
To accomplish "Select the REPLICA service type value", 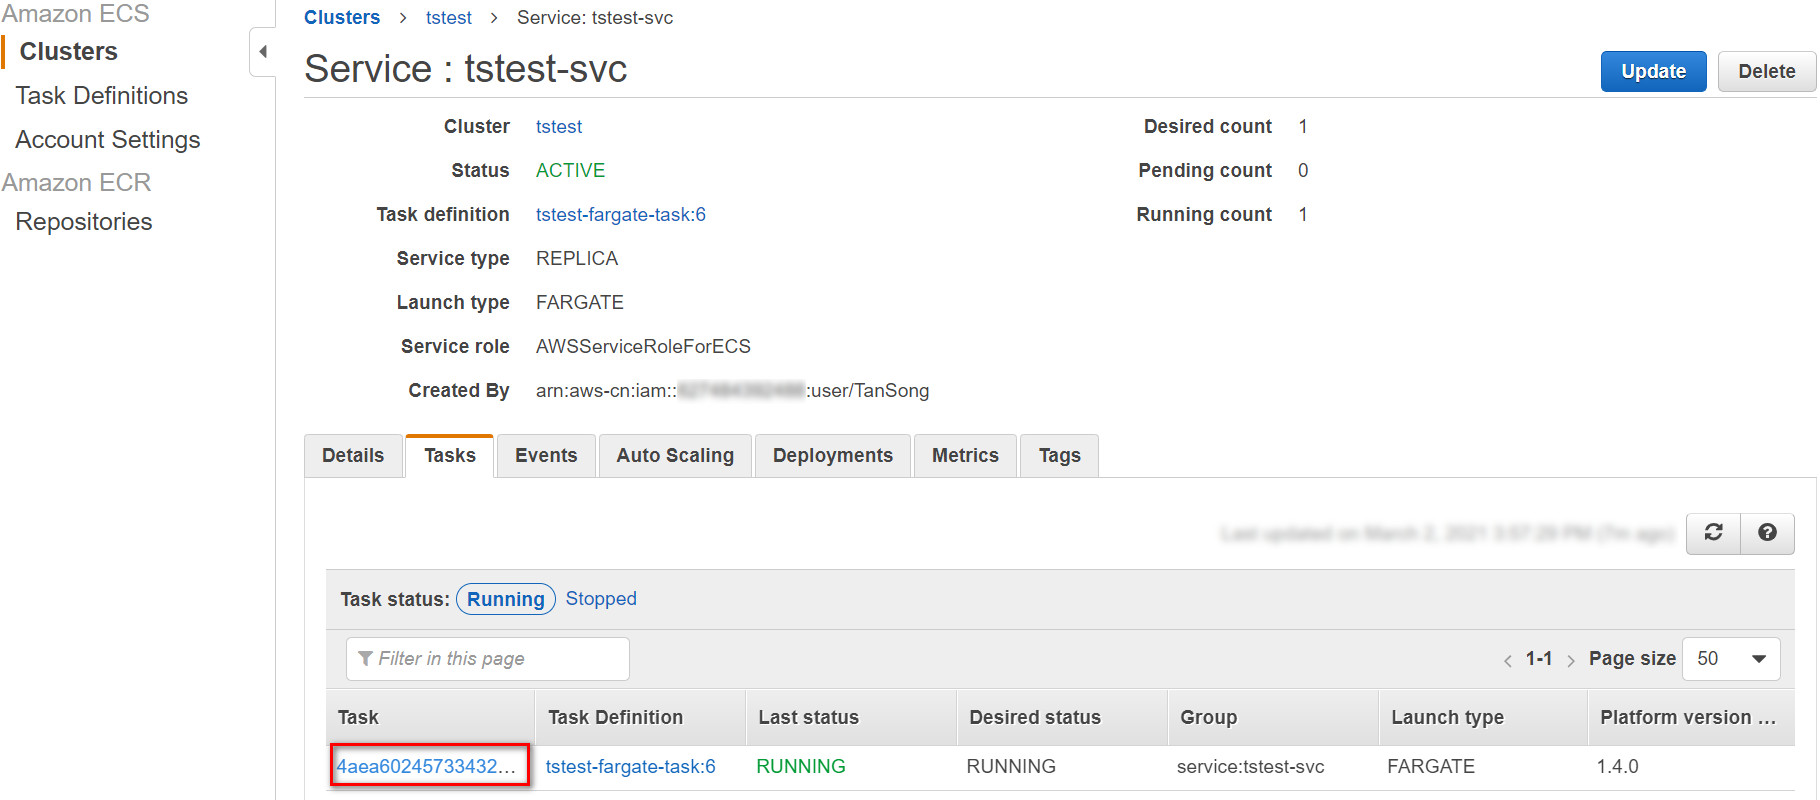I will 577,259.
